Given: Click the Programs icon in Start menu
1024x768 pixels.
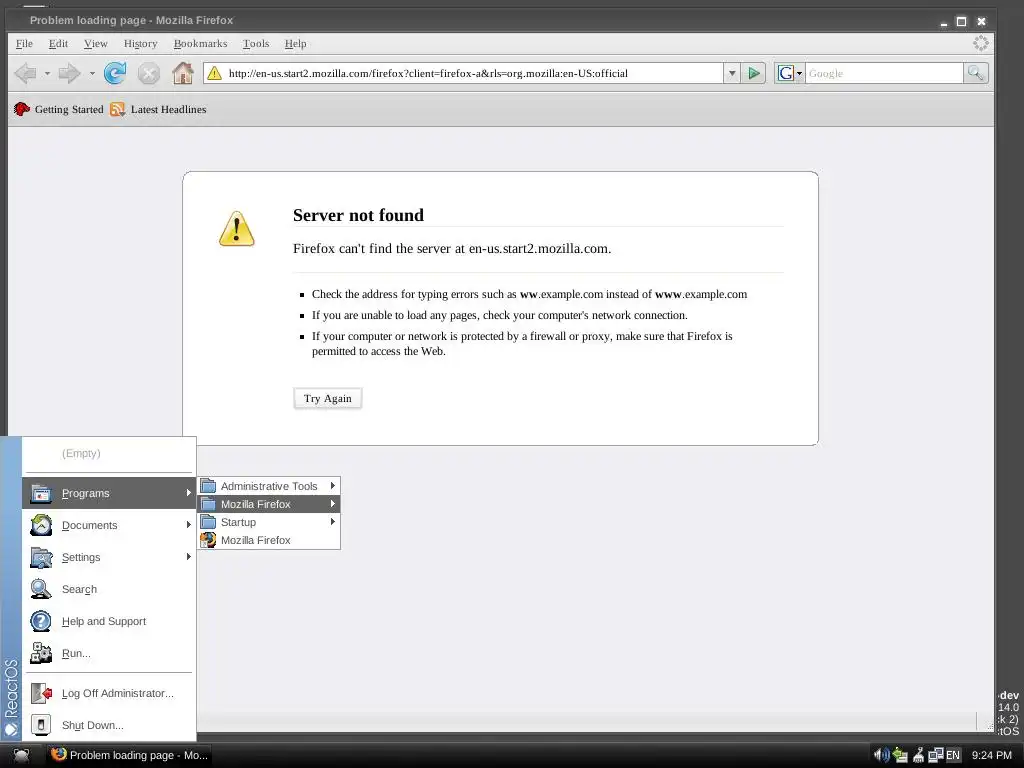Looking at the screenshot, I should pos(40,493).
